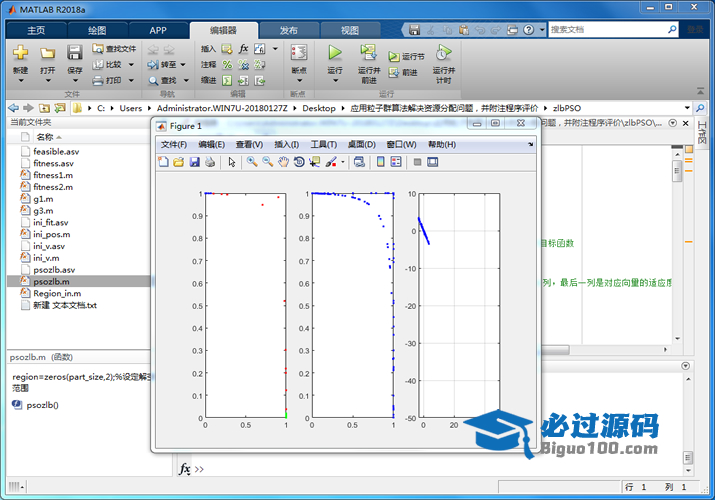This screenshot has width=715, height=500.
Task: Switch to the 绘图 (Plots) tab
Action: [x=97, y=31]
